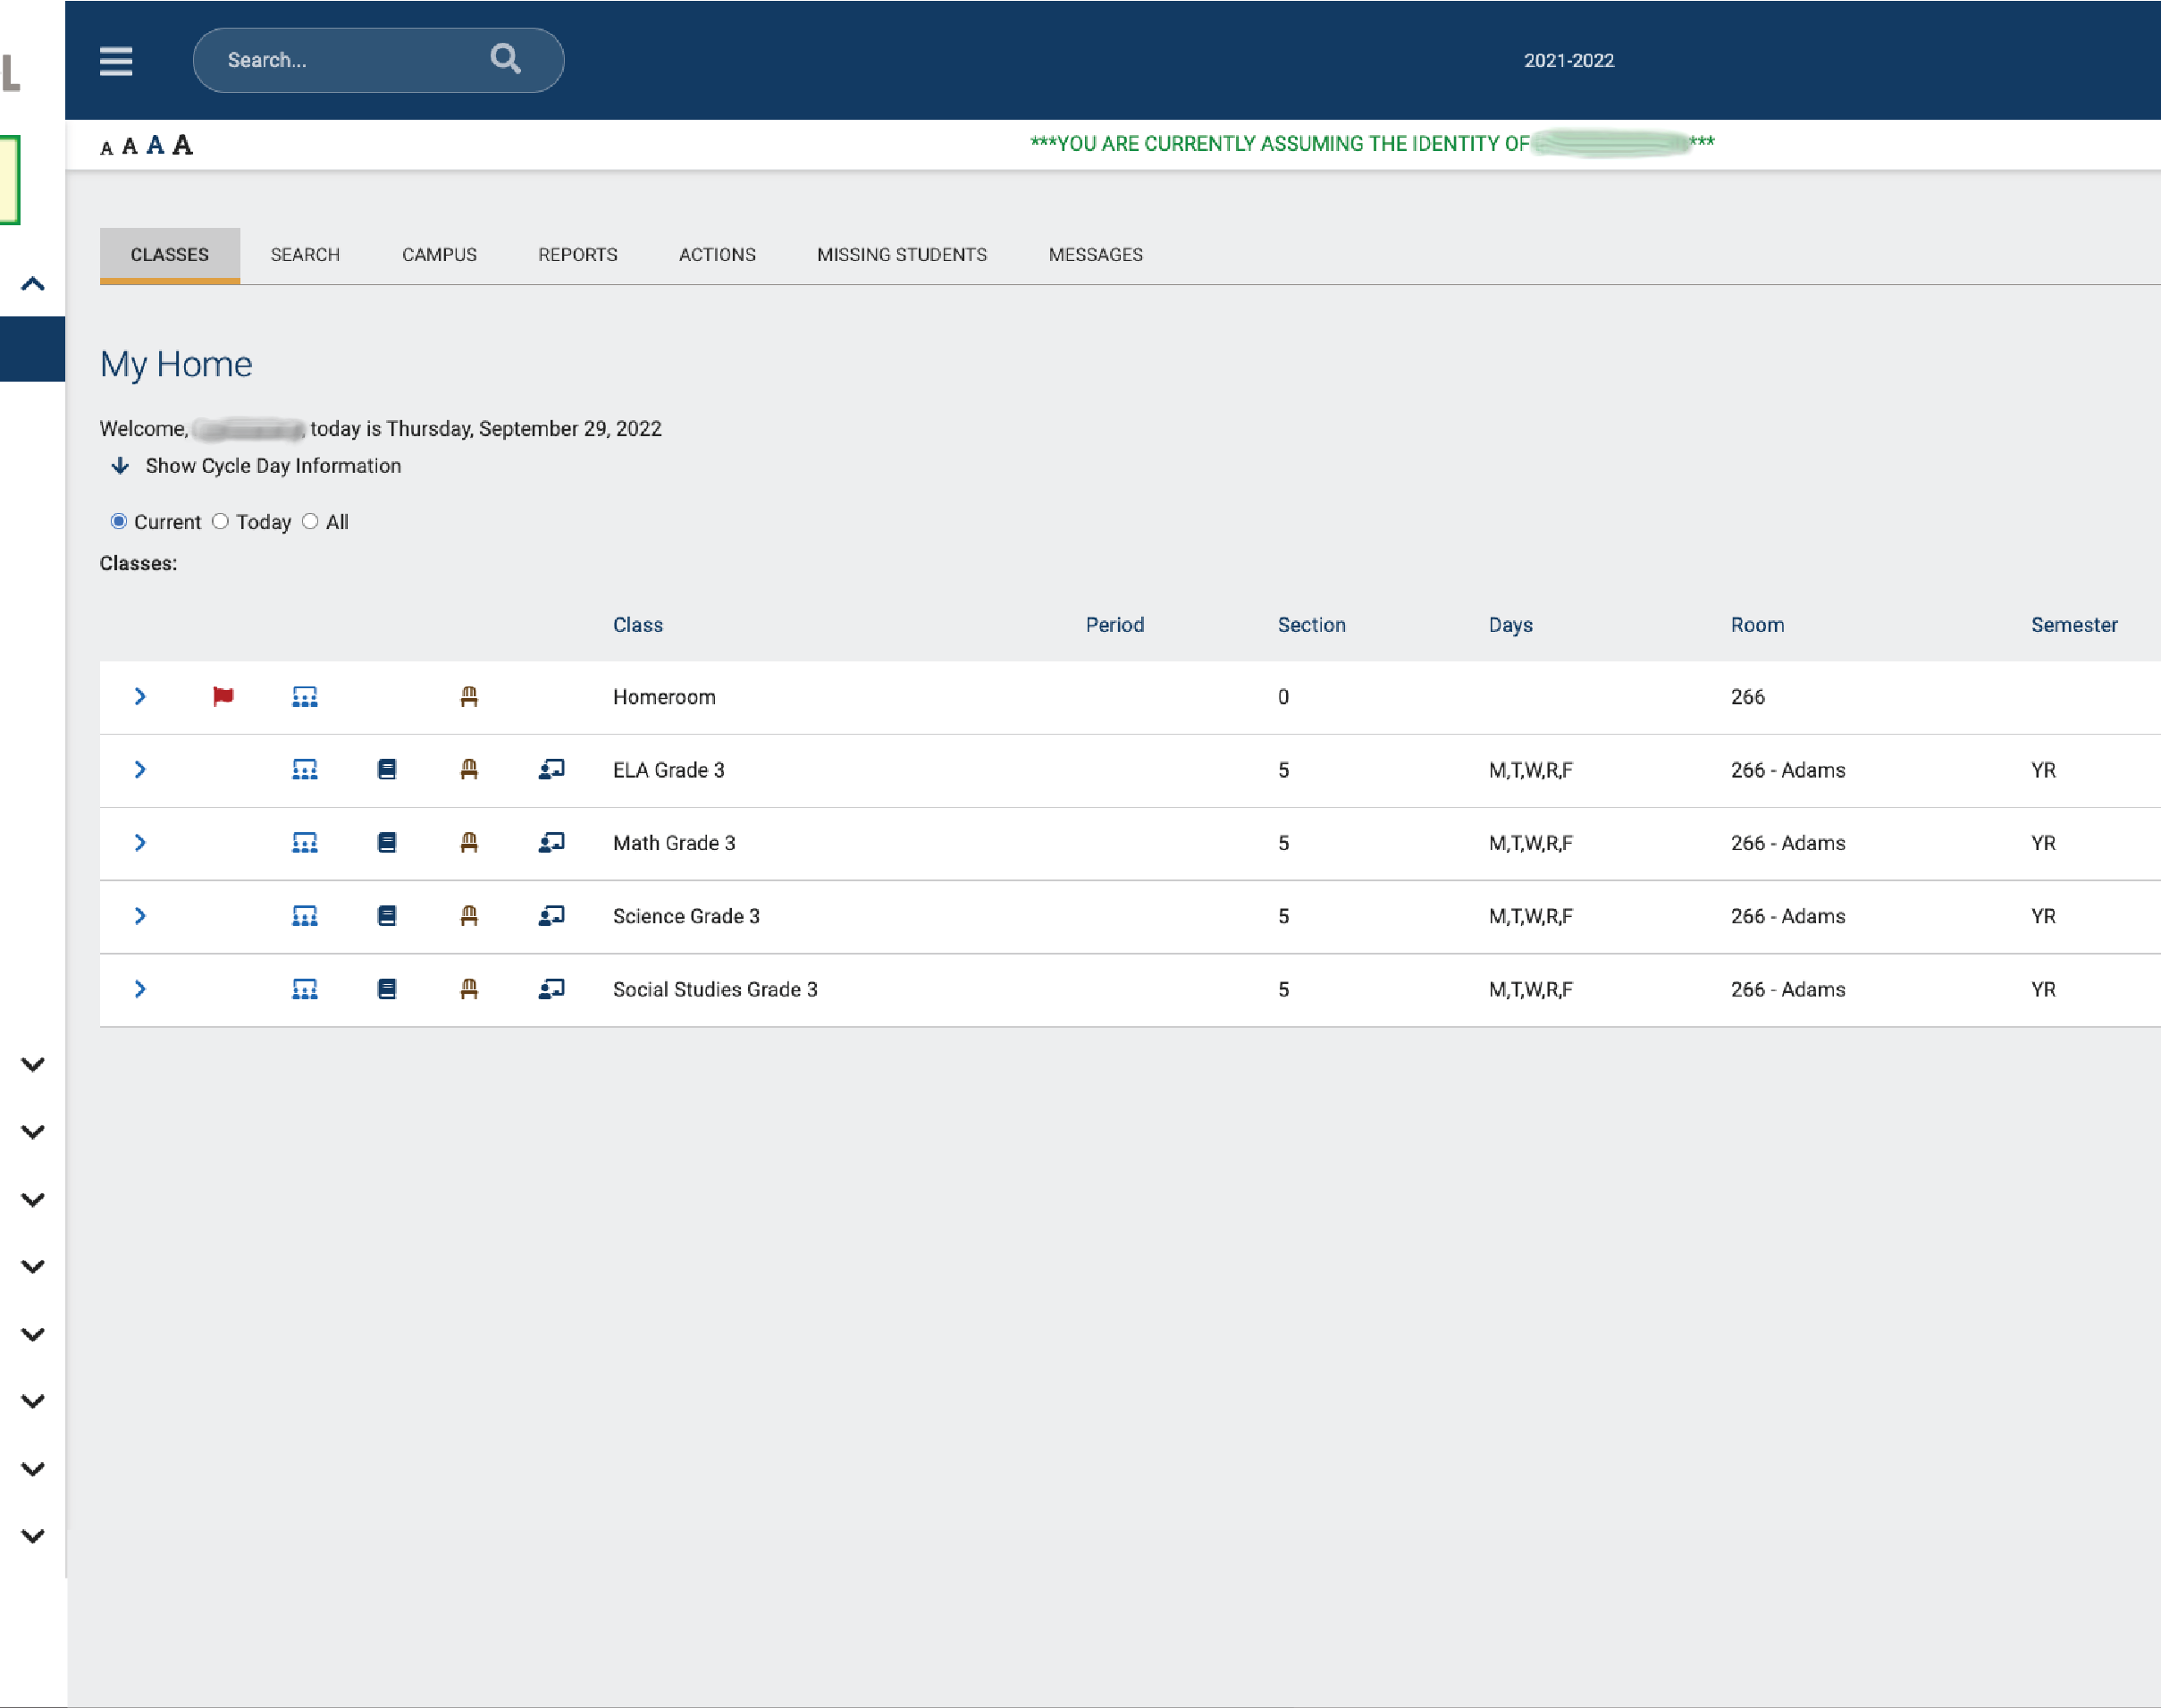Viewport: 2161px width, 1708px height.
Task: Show Cycle Day Information
Action: 272,465
